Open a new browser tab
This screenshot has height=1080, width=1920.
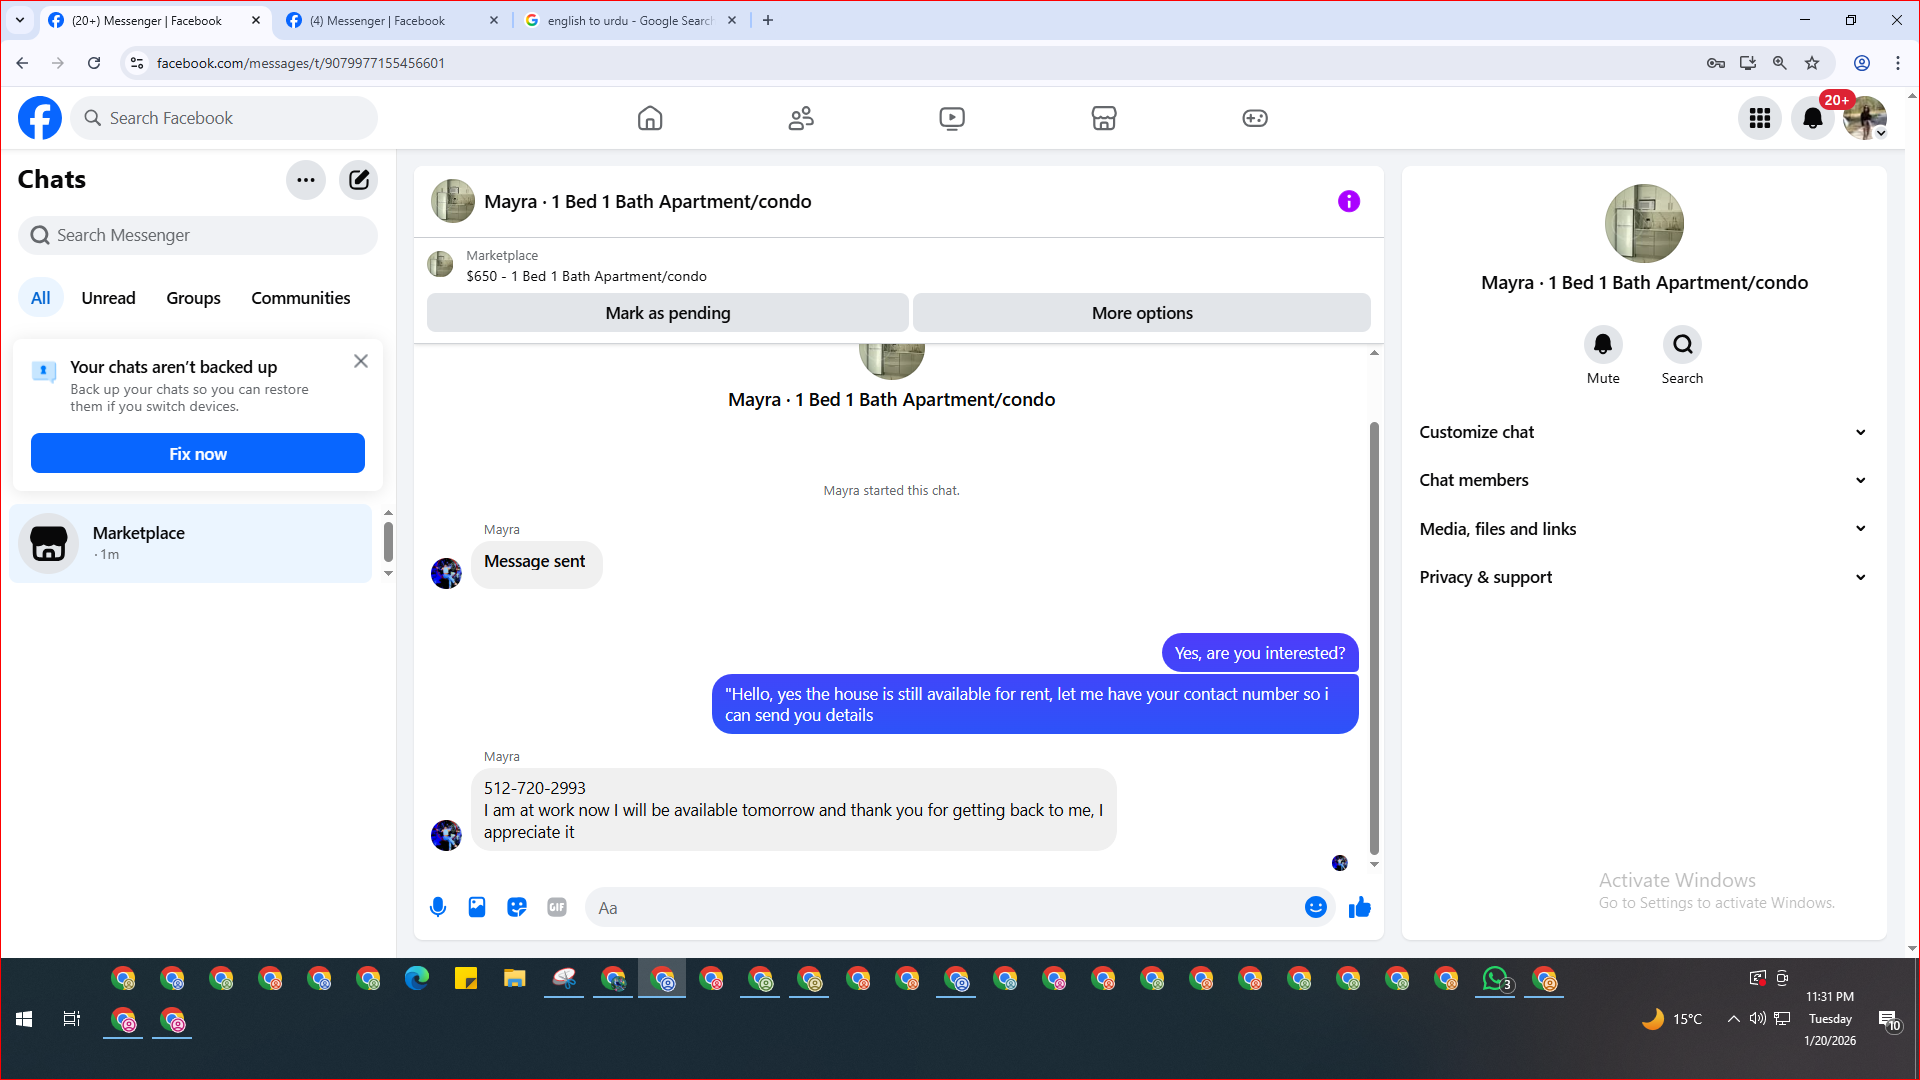point(768,20)
